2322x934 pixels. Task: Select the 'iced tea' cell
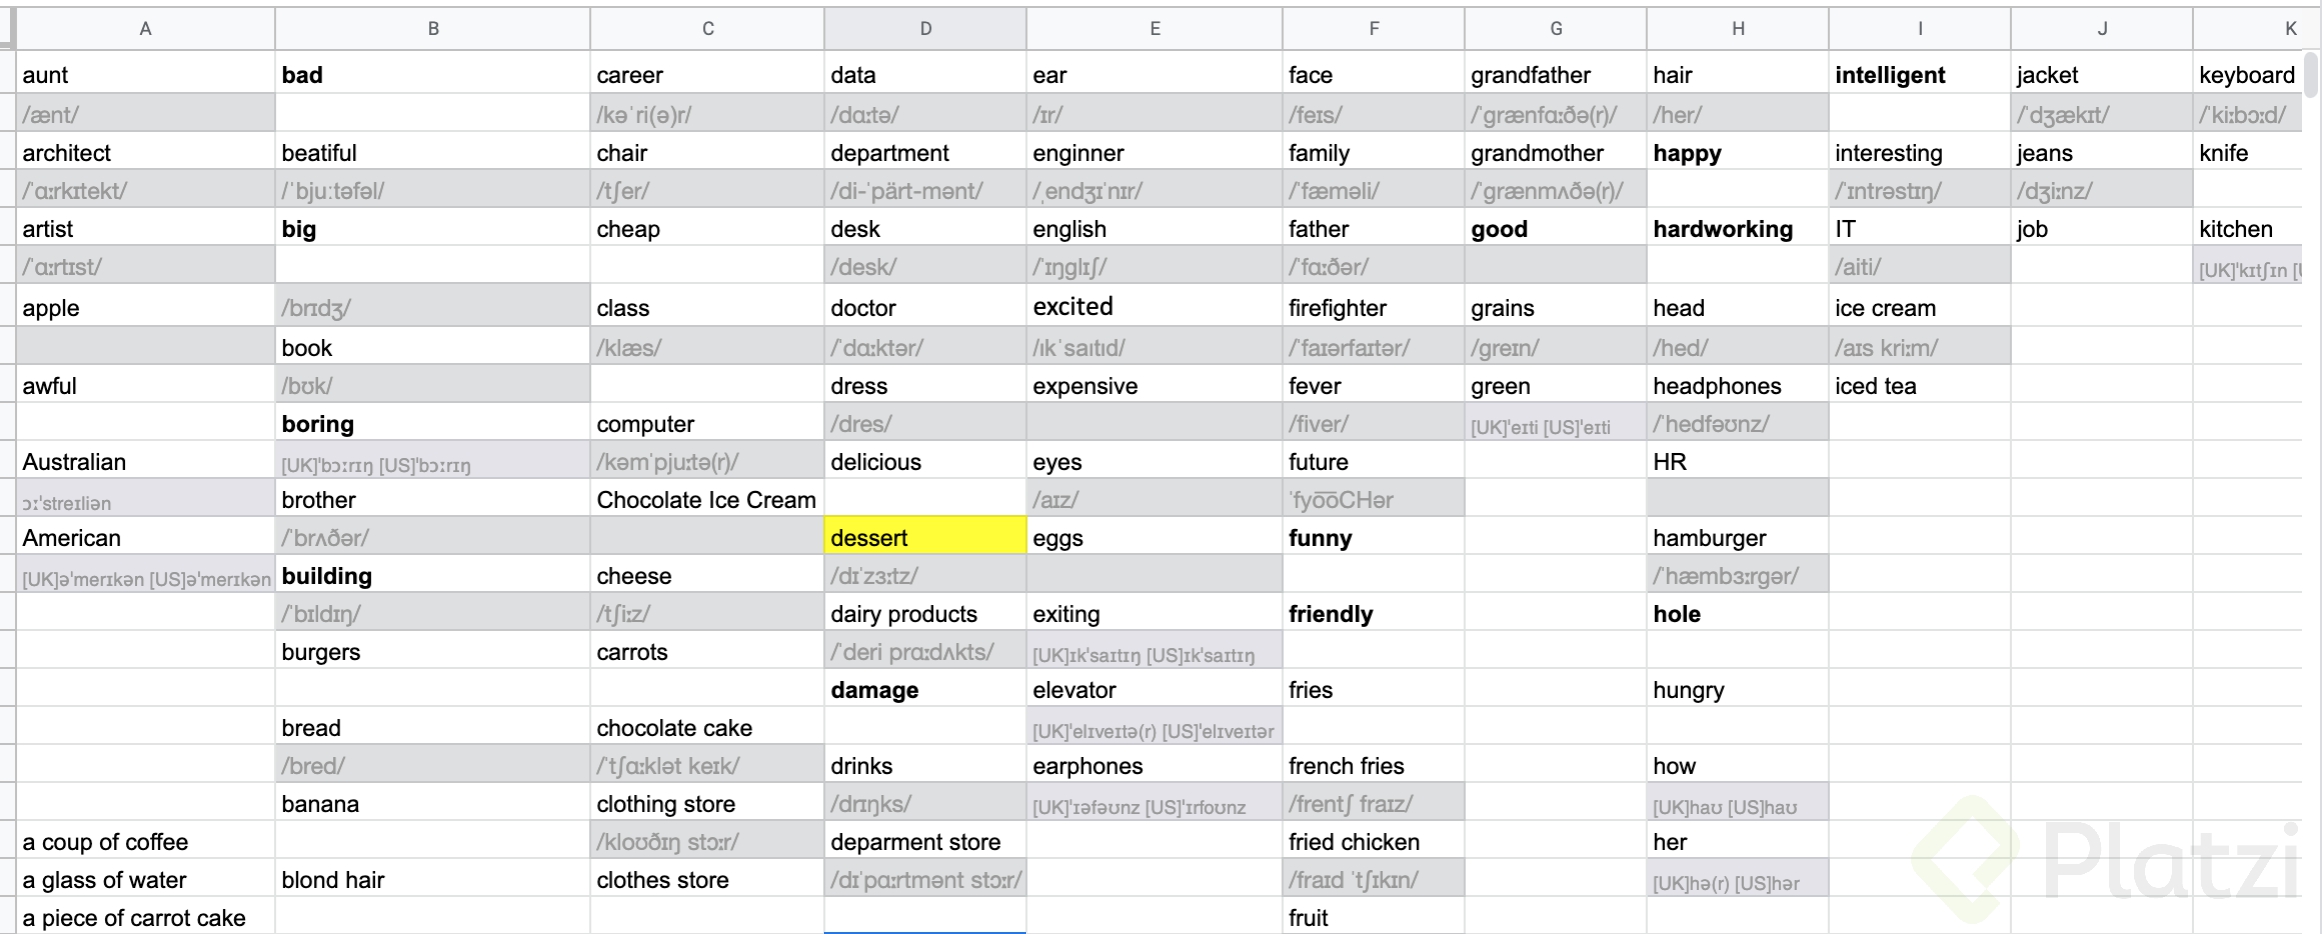pos(1918,385)
